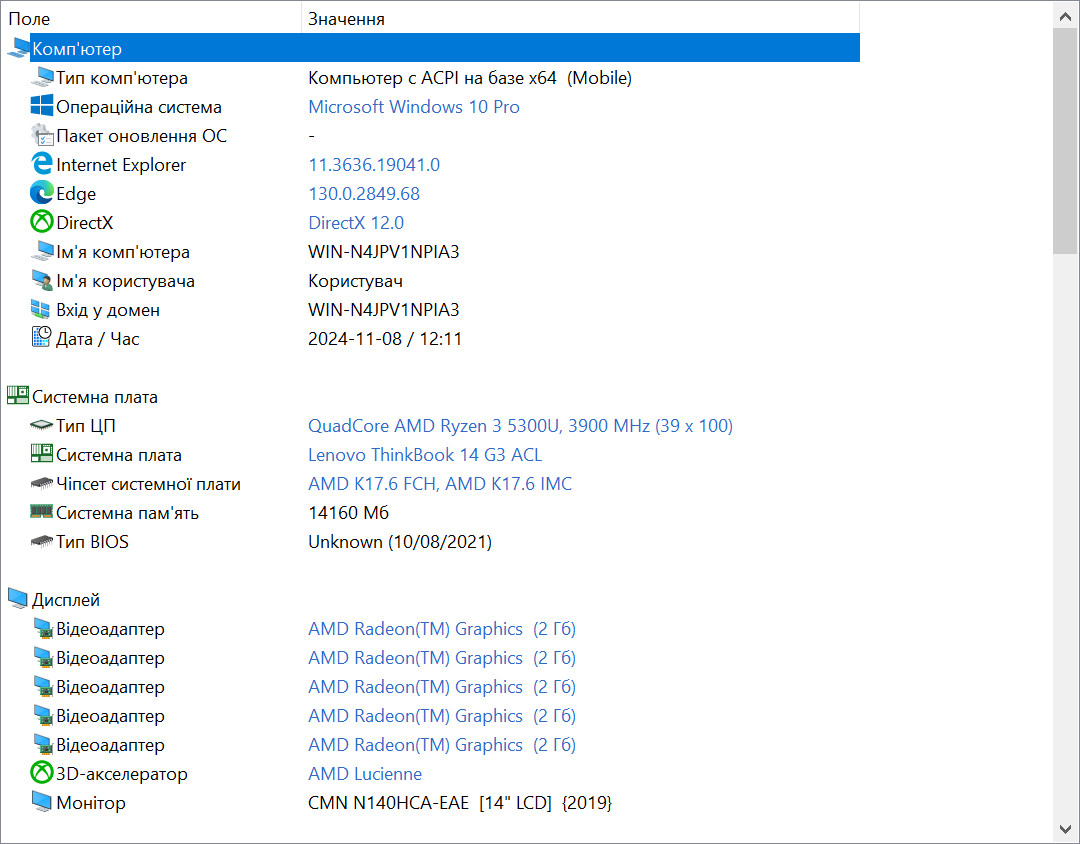This screenshot has height=844, width=1080.
Task: Click the Комп'ютер section icon
Action: pyautogui.click(x=18, y=48)
